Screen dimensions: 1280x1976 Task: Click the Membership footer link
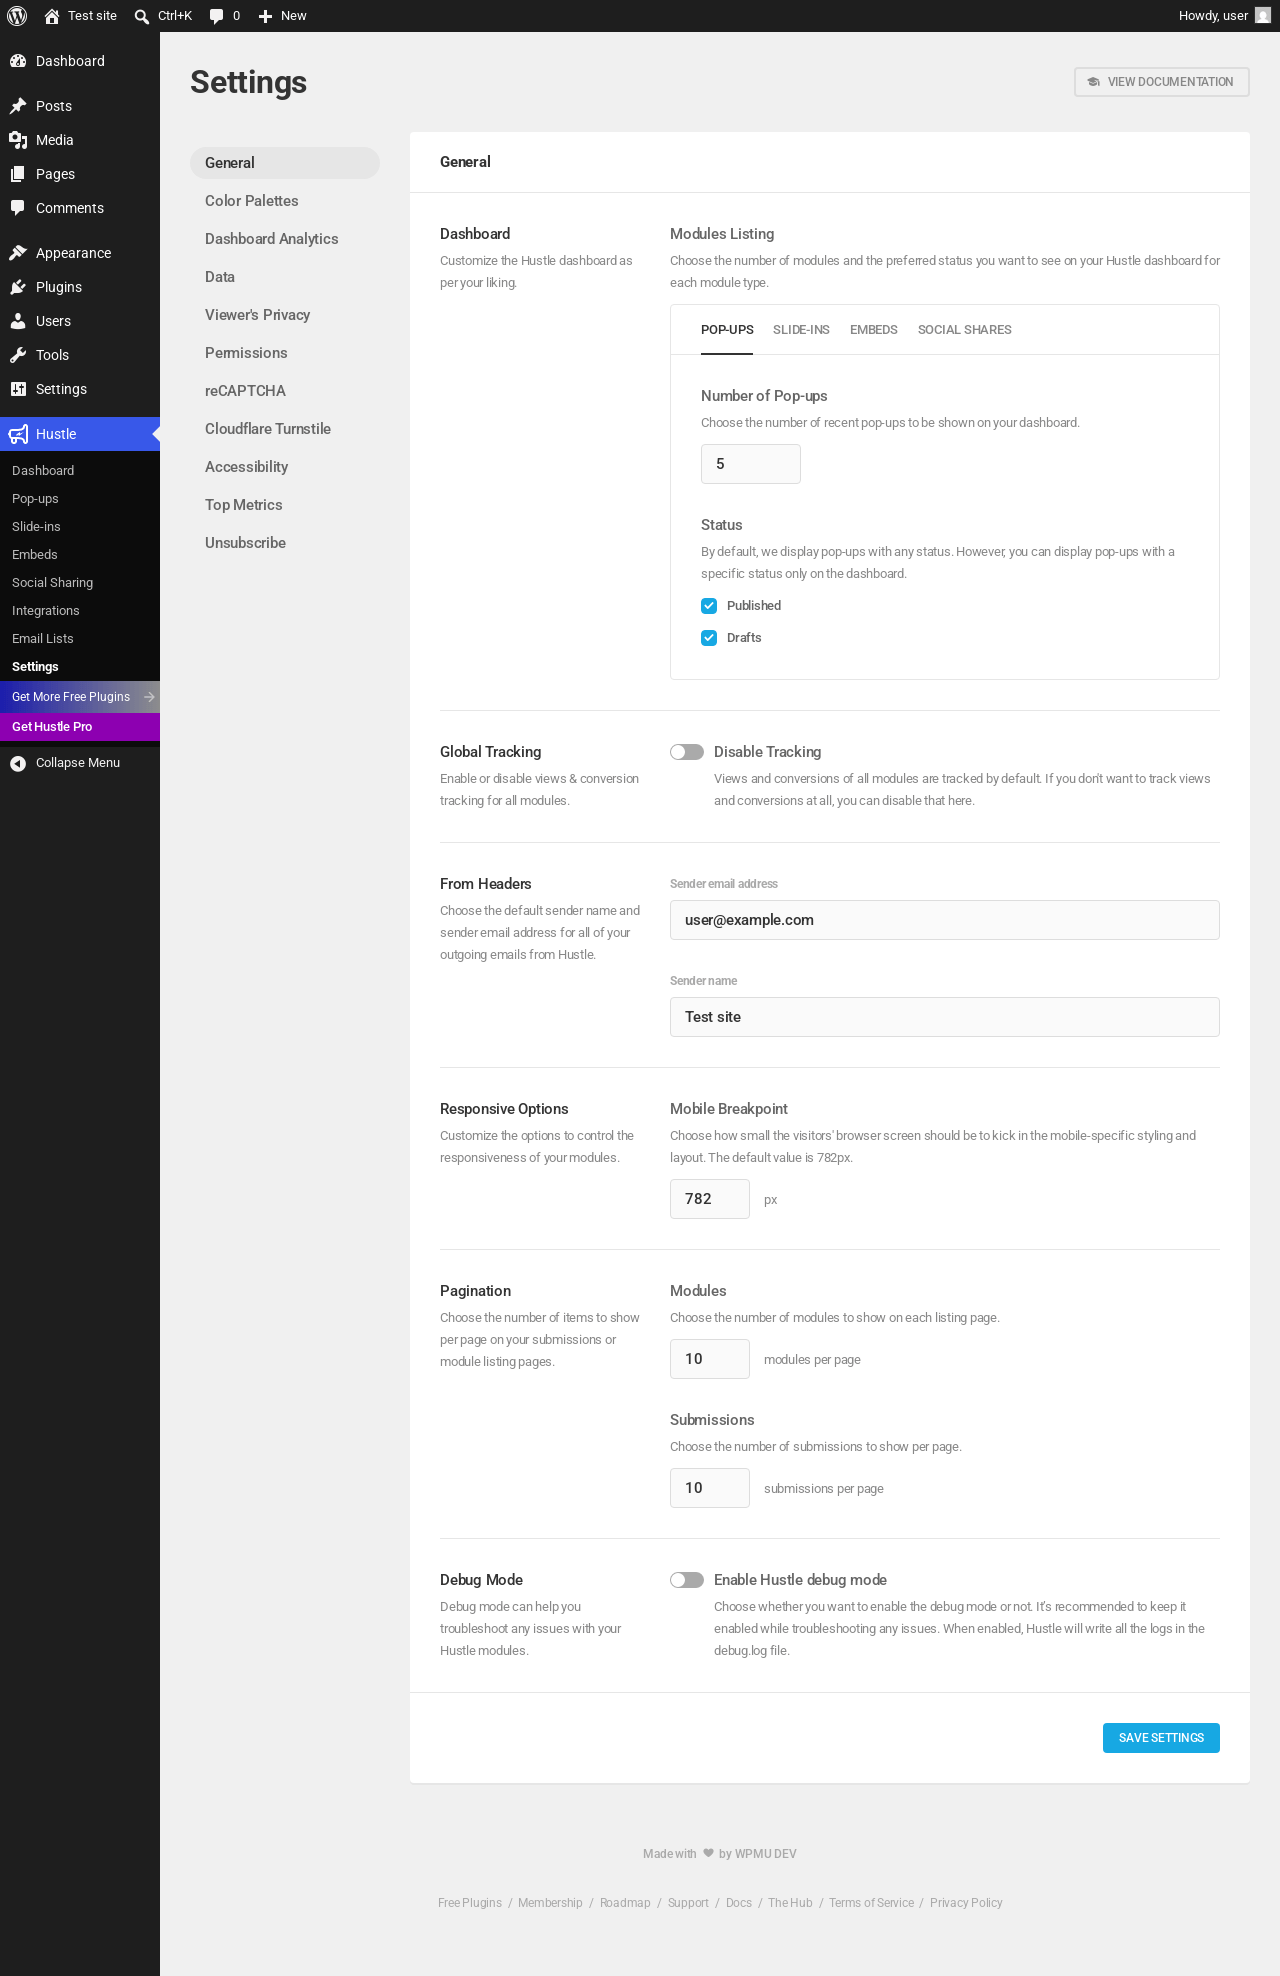[550, 1903]
